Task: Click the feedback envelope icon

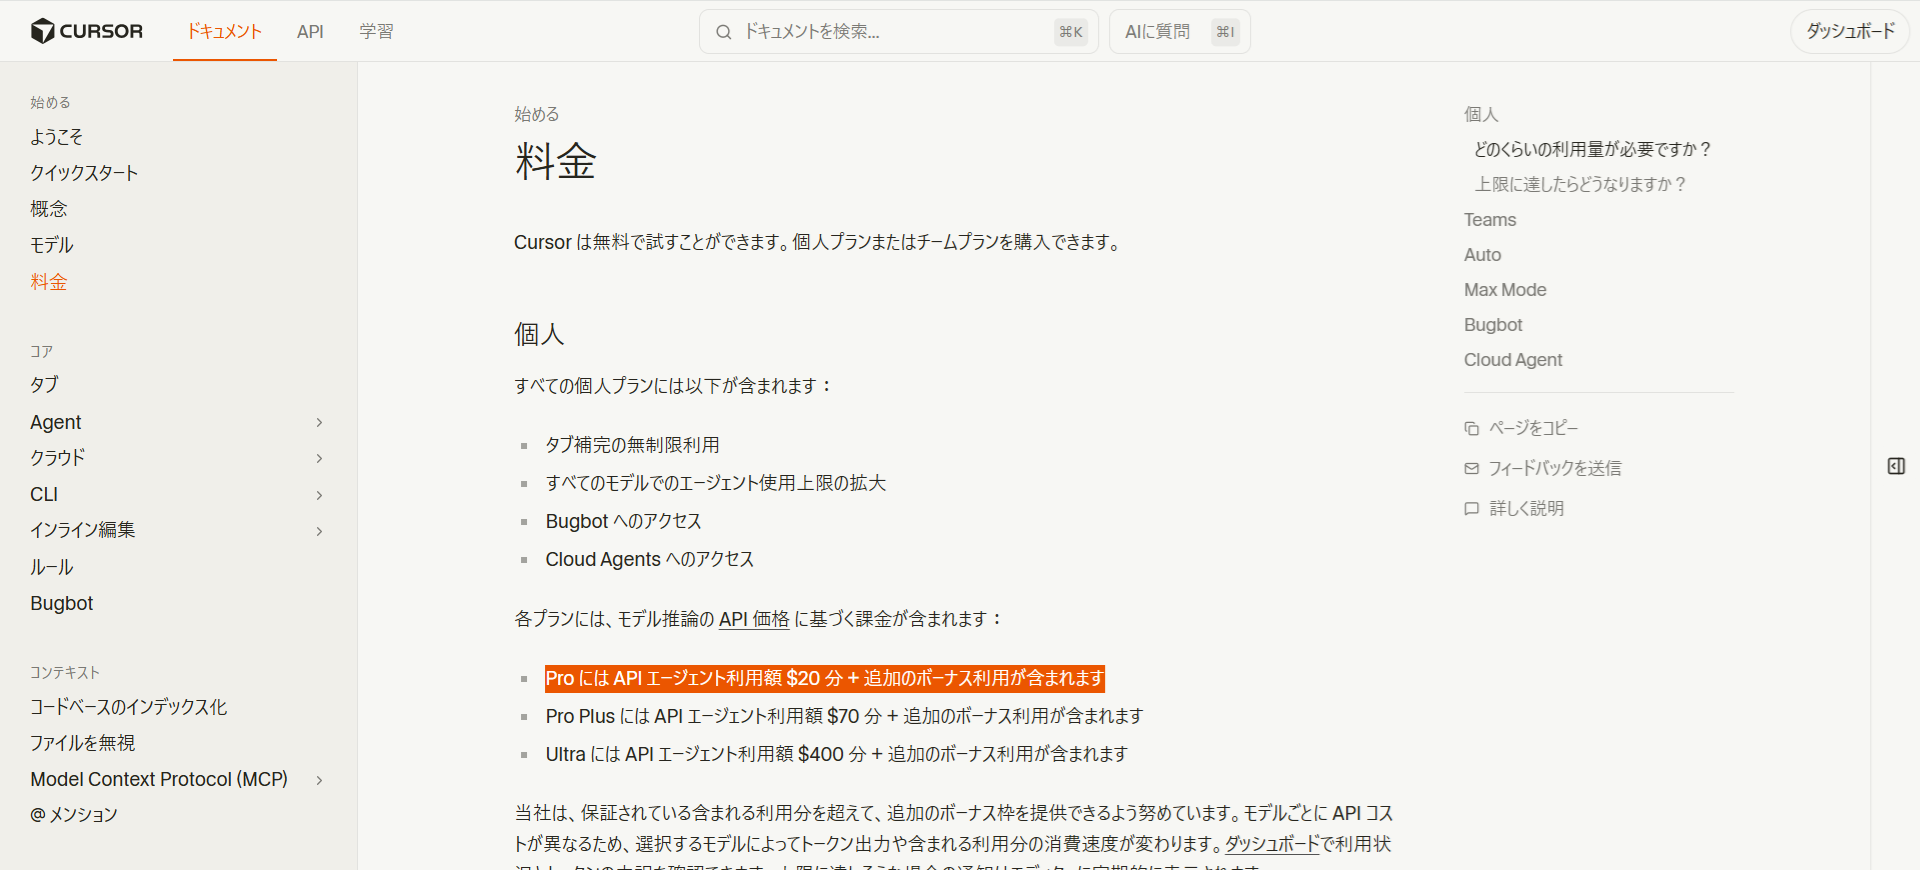Action: pyautogui.click(x=1471, y=468)
